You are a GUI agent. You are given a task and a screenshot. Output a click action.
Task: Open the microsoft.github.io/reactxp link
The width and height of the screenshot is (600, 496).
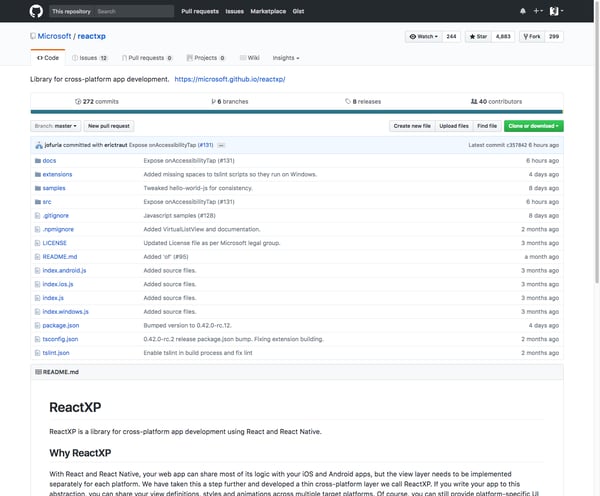[x=230, y=79]
